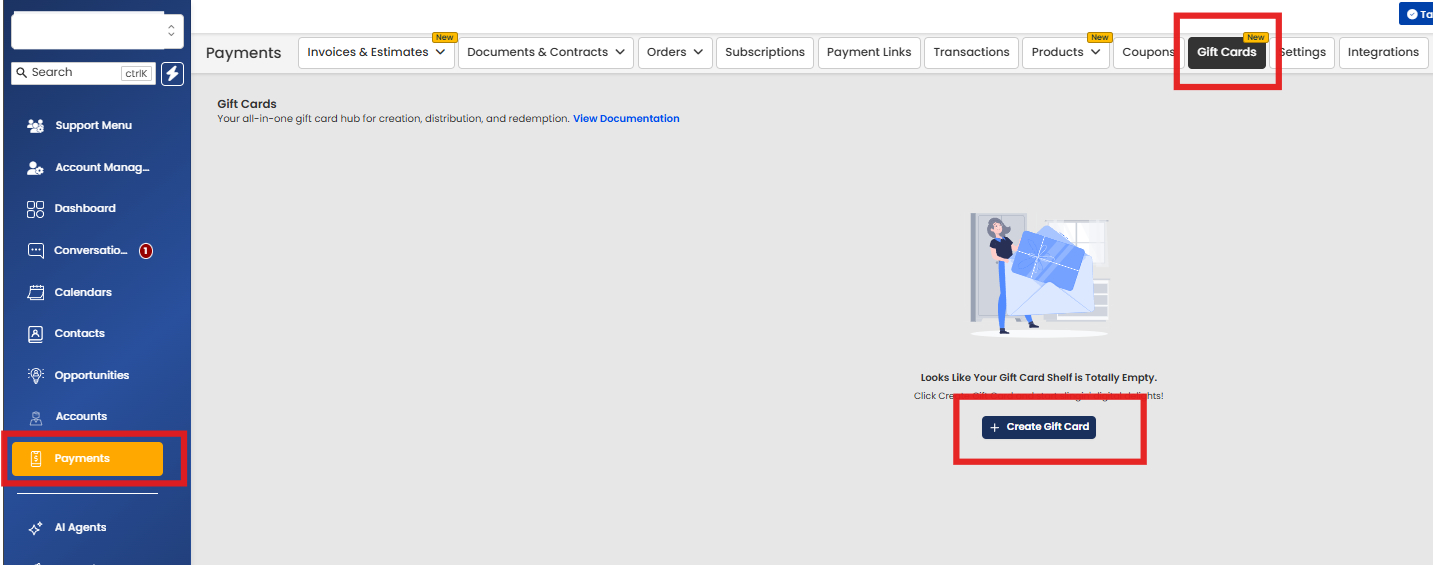Screen dimensions: 1433x565
Task: Switch to the Subscriptions tab
Action: [765, 53]
